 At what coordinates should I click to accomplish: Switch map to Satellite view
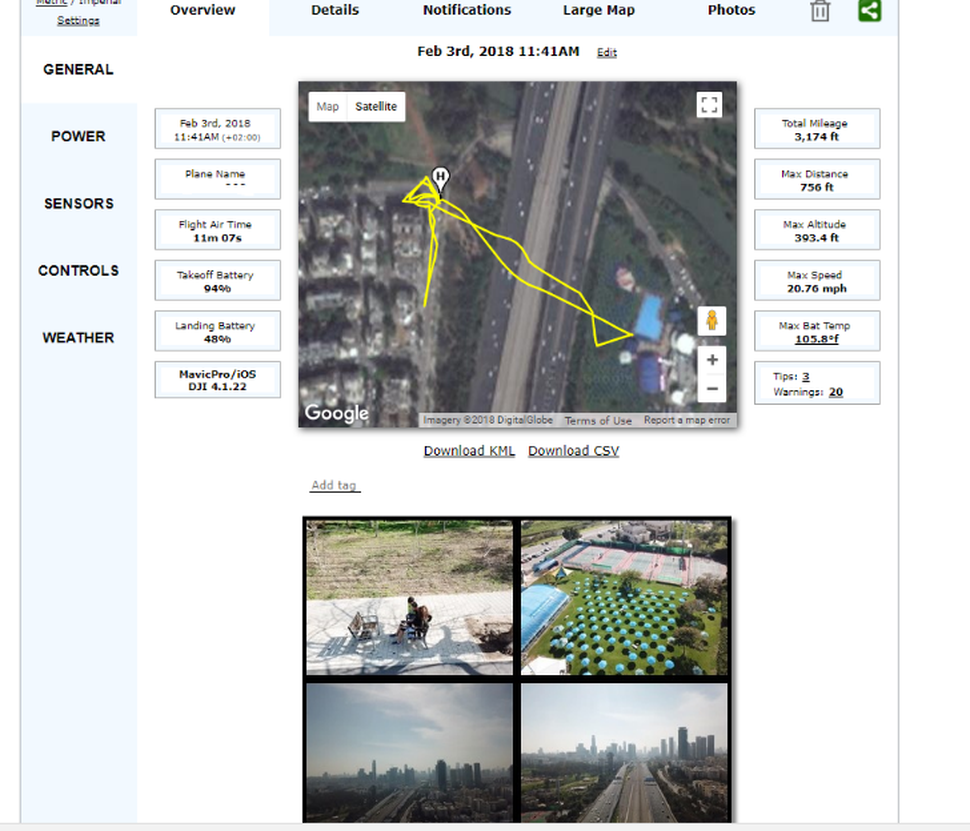point(376,107)
